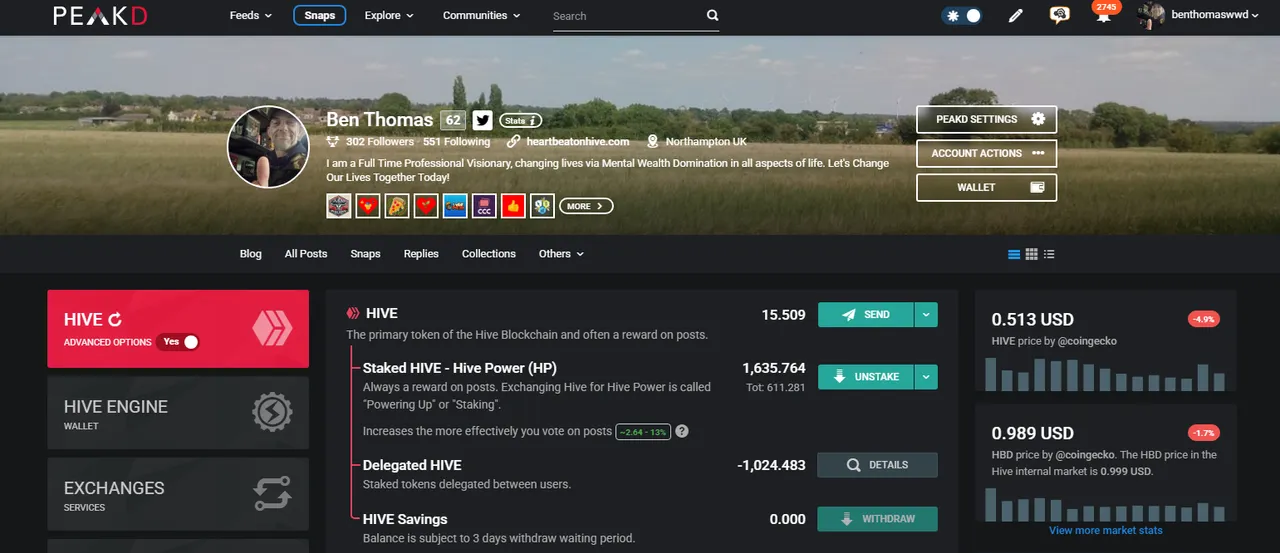This screenshot has height=553, width=1280.
Task: Click View more market stats link
Action: (x=1106, y=530)
